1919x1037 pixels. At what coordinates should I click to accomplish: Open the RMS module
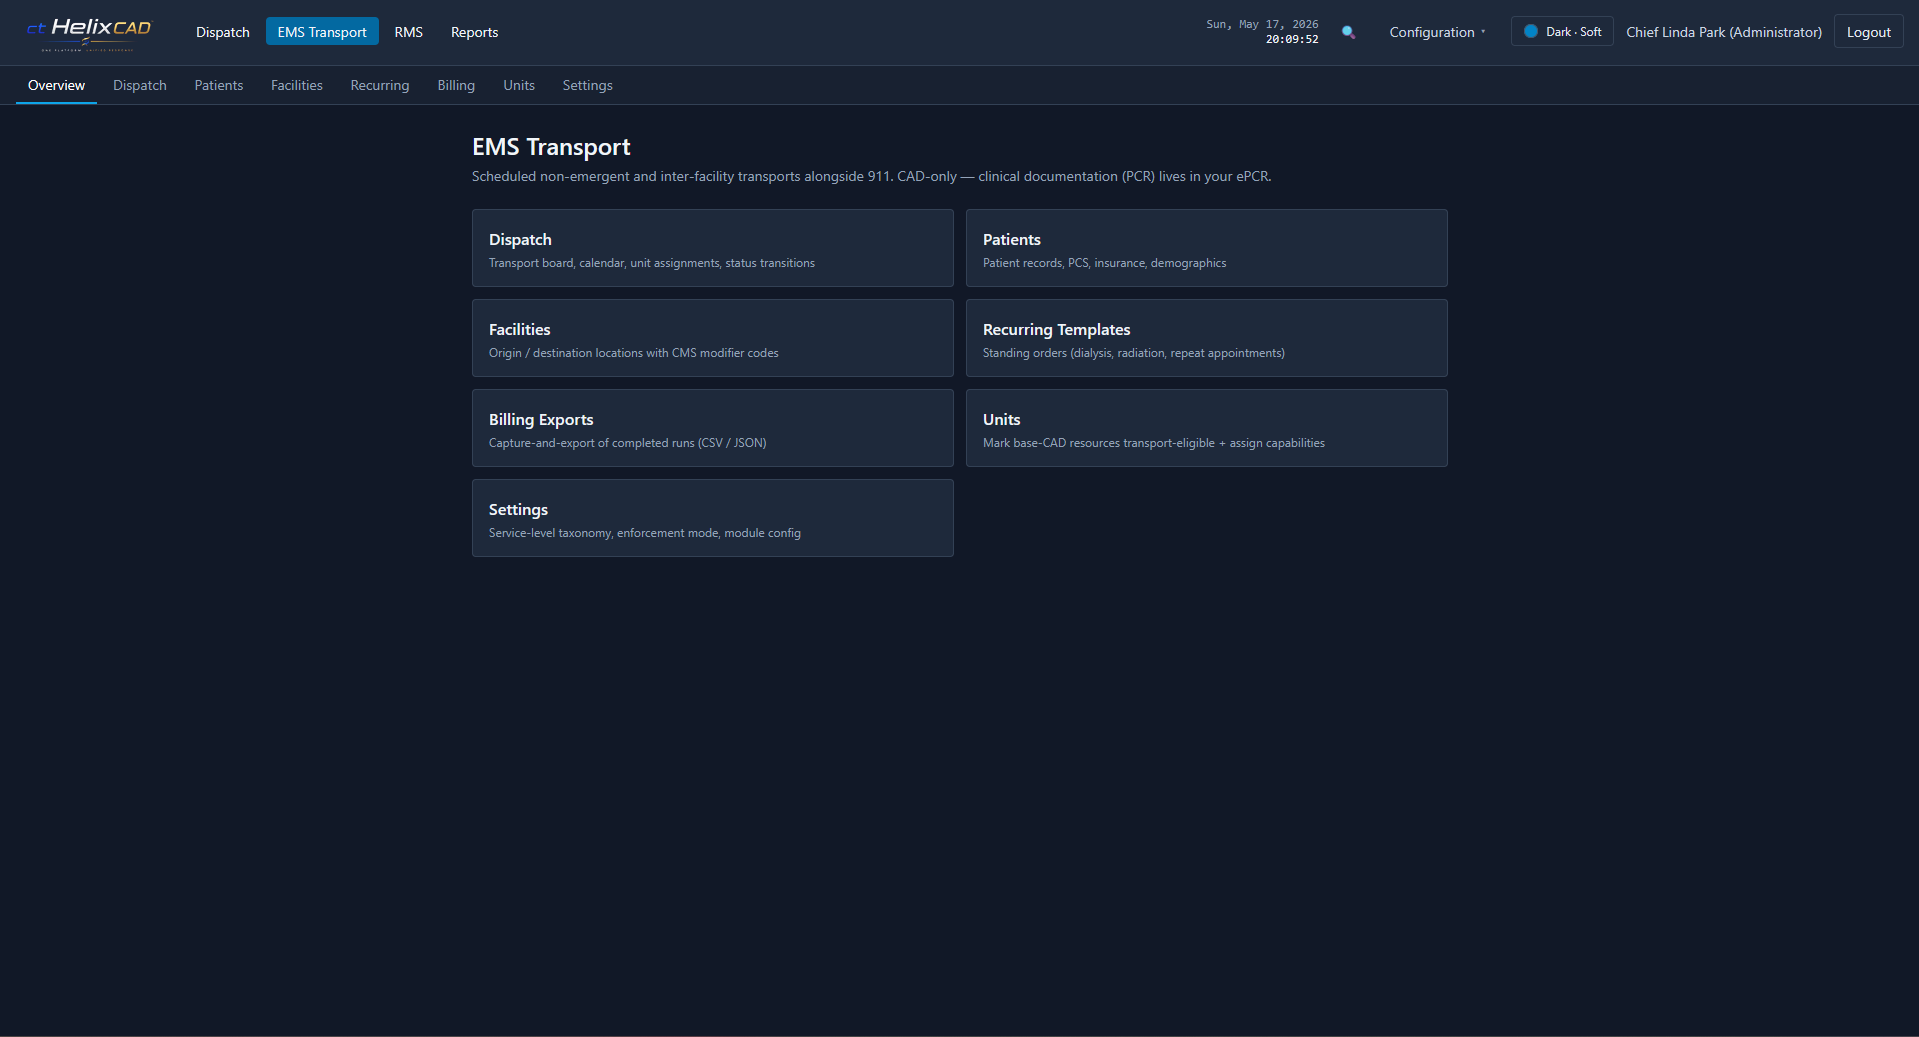click(409, 32)
